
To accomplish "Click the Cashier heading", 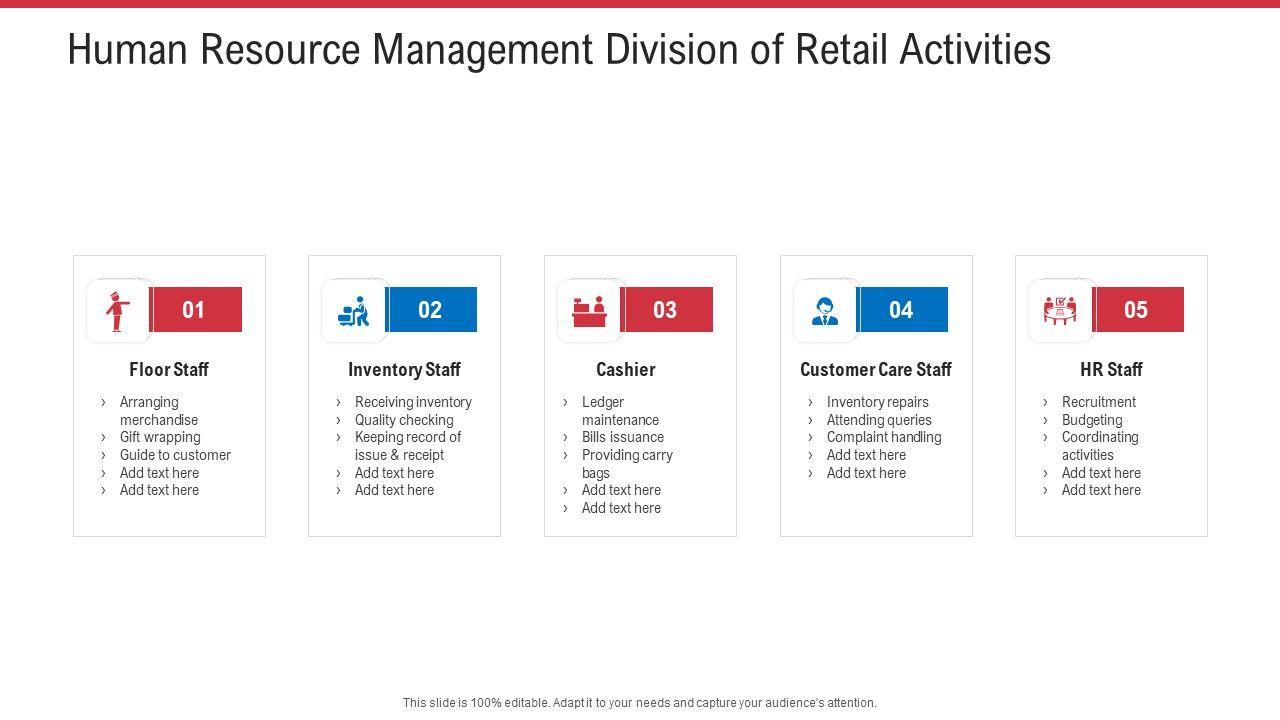I will 626,370.
